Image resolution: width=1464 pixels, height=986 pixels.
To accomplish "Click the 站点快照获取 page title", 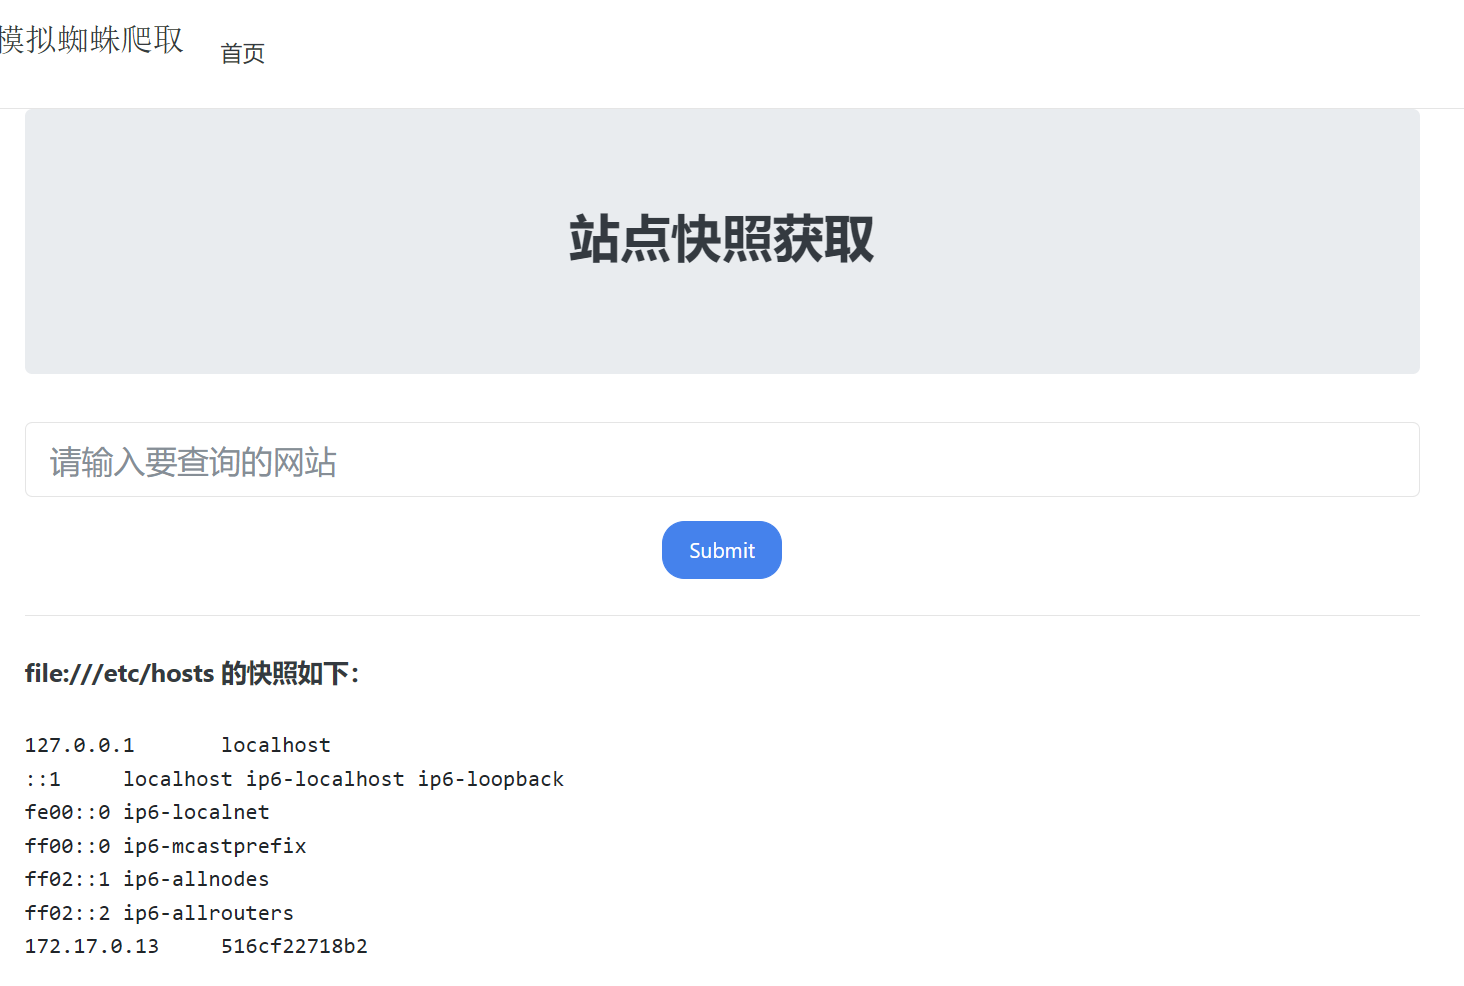I will pos(721,240).
